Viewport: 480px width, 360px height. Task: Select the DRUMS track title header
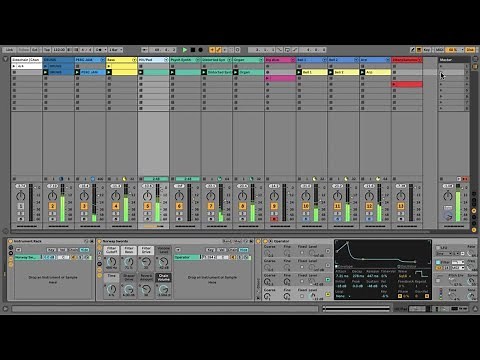pyautogui.click(x=58, y=60)
